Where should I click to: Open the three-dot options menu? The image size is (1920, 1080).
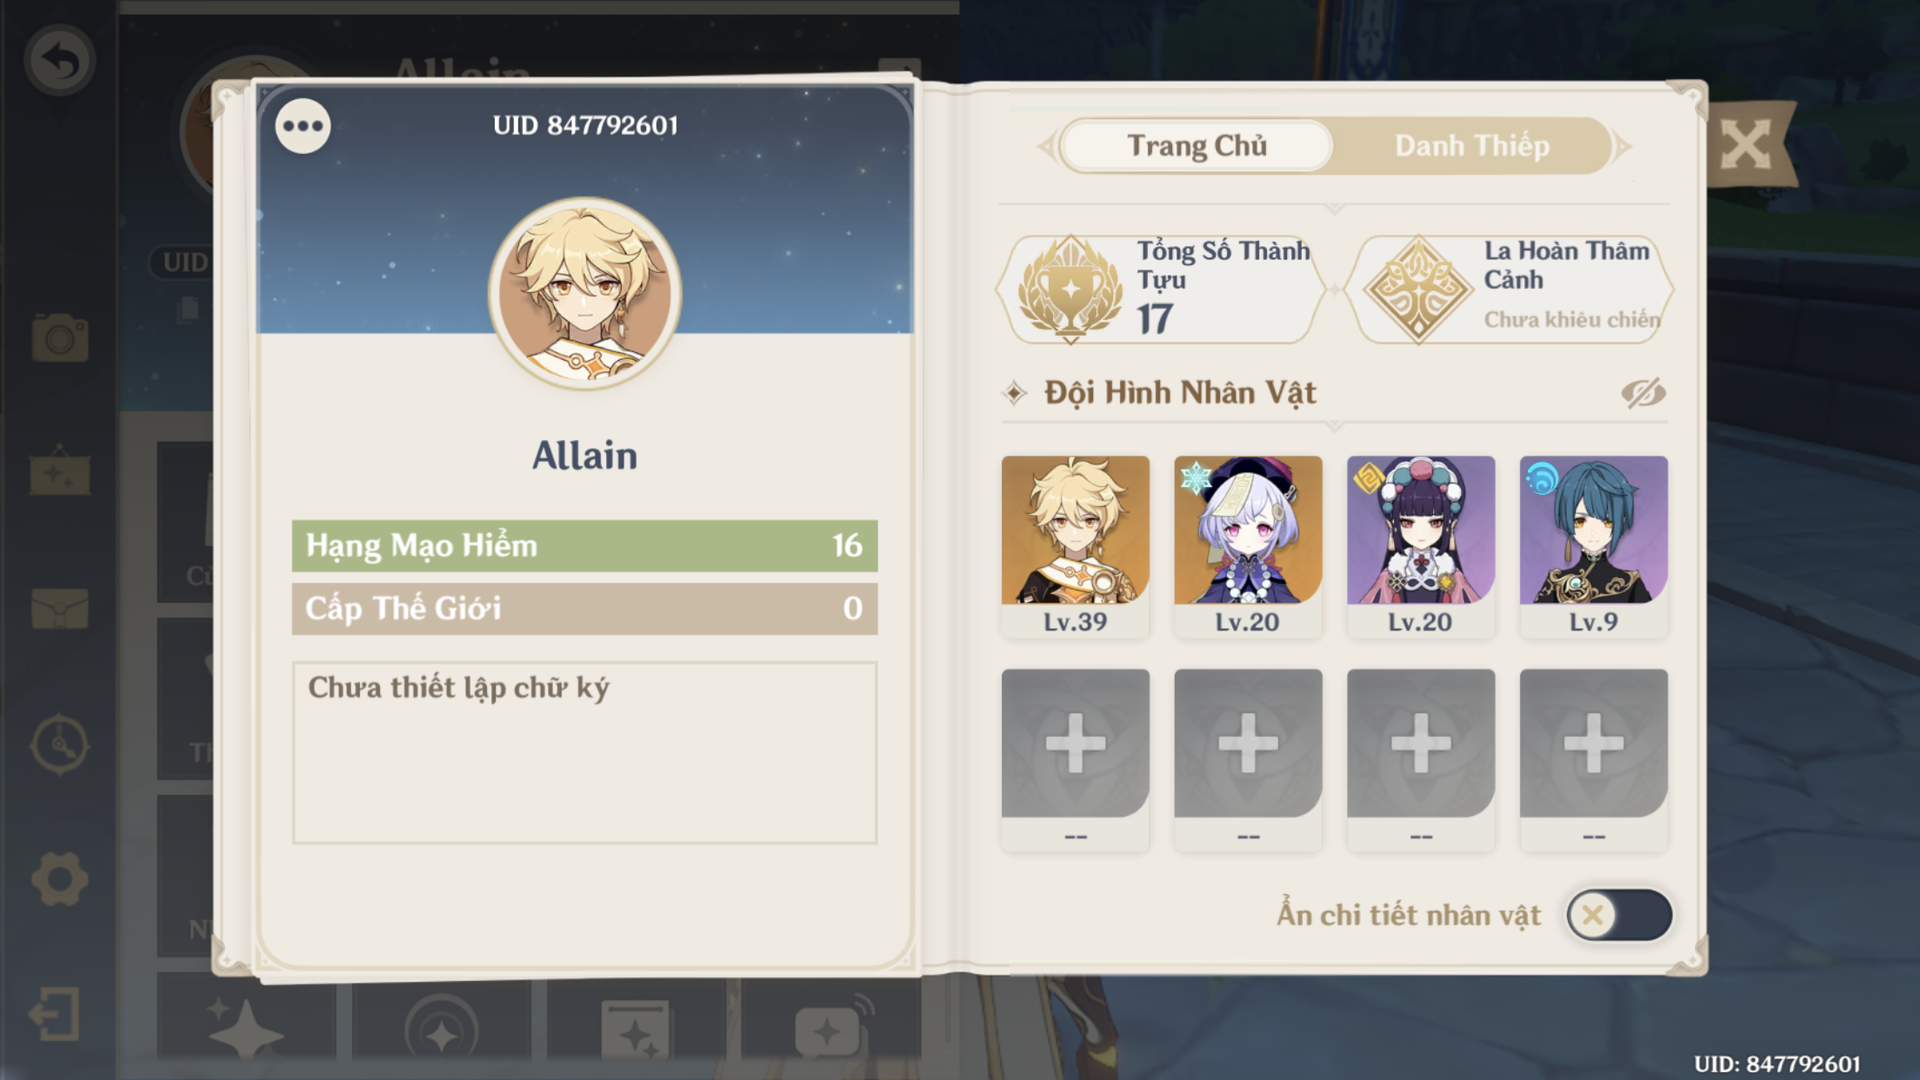click(x=303, y=126)
